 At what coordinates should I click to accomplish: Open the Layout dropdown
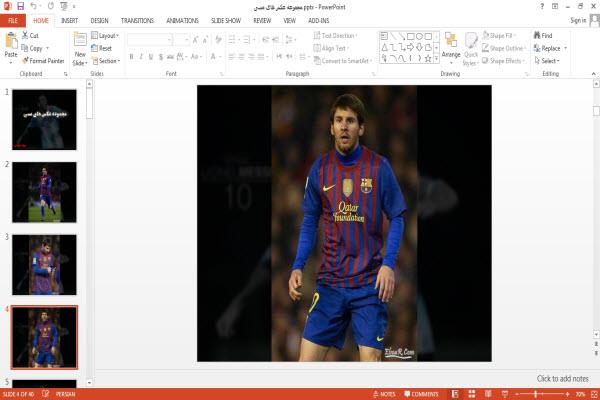(x=105, y=36)
